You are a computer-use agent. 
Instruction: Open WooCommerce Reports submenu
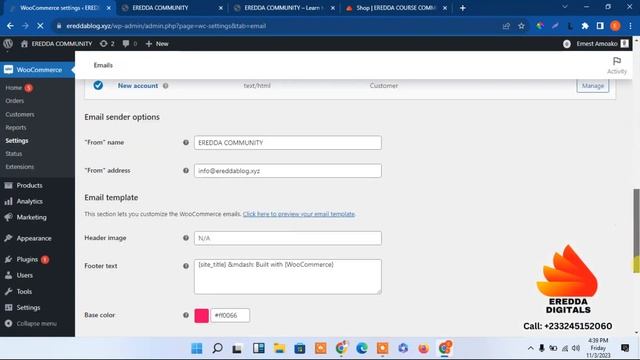pos(16,127)
